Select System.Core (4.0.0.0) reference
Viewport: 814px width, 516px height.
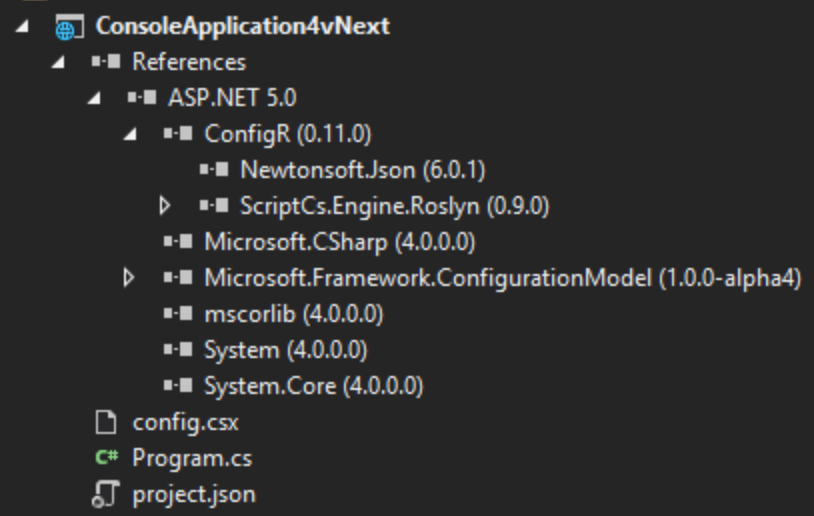(314, 386)
